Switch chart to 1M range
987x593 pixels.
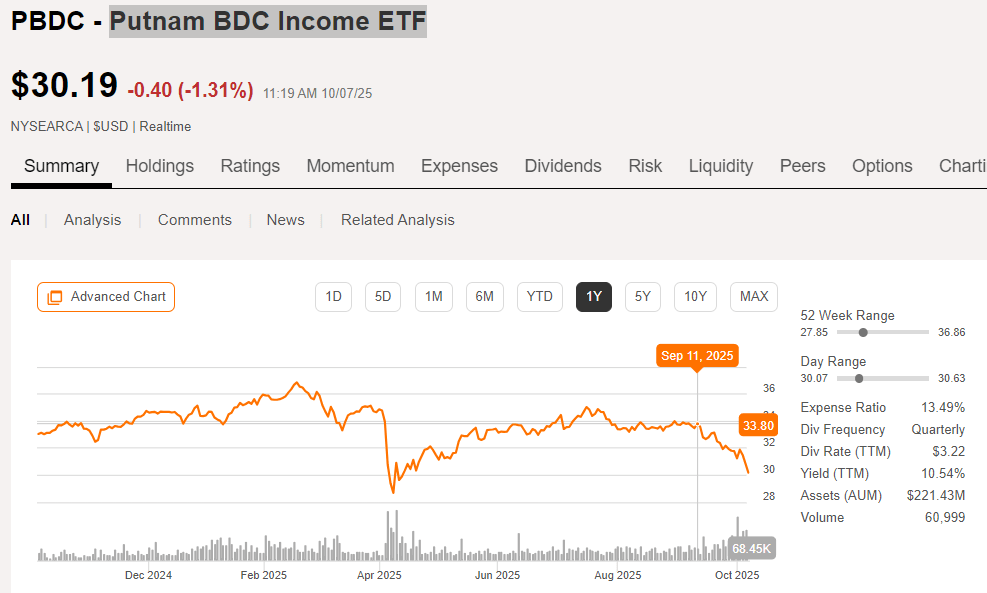pos(434,297)
